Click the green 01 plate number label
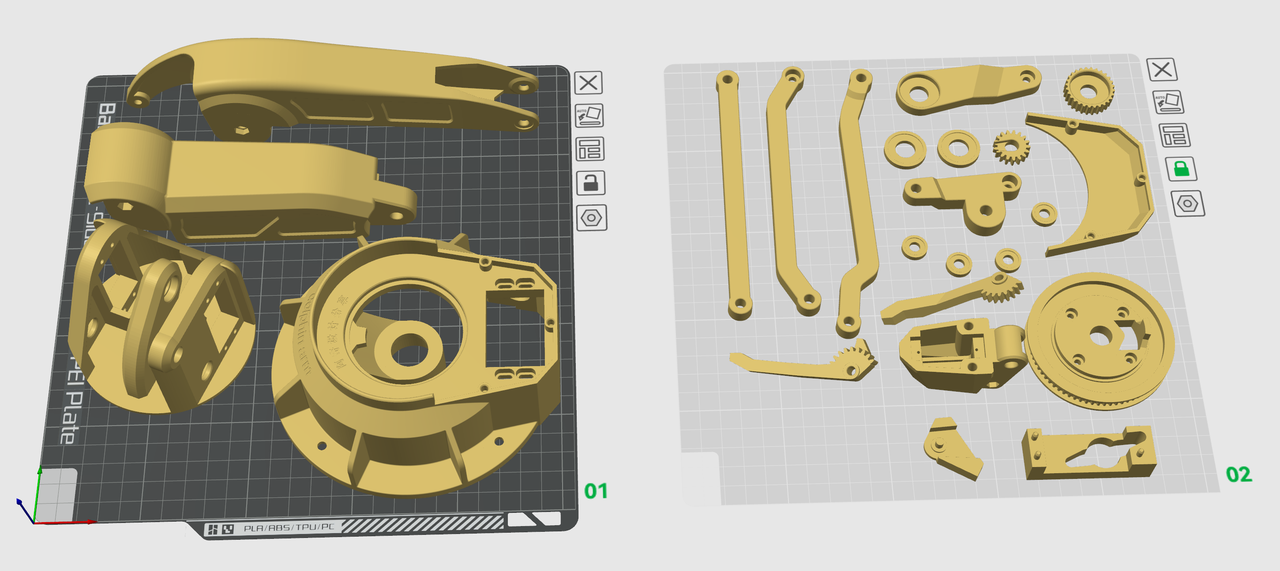 tap(596, 491)
